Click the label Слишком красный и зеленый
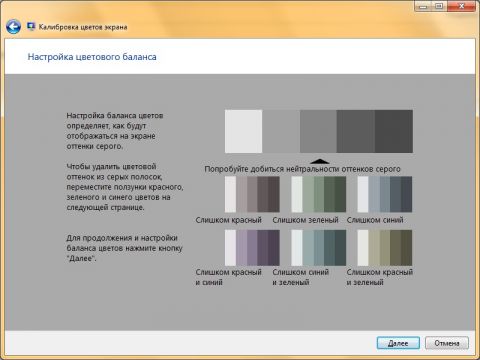Image resolution: width=480 pixels, height=360 pixels. 380,277
